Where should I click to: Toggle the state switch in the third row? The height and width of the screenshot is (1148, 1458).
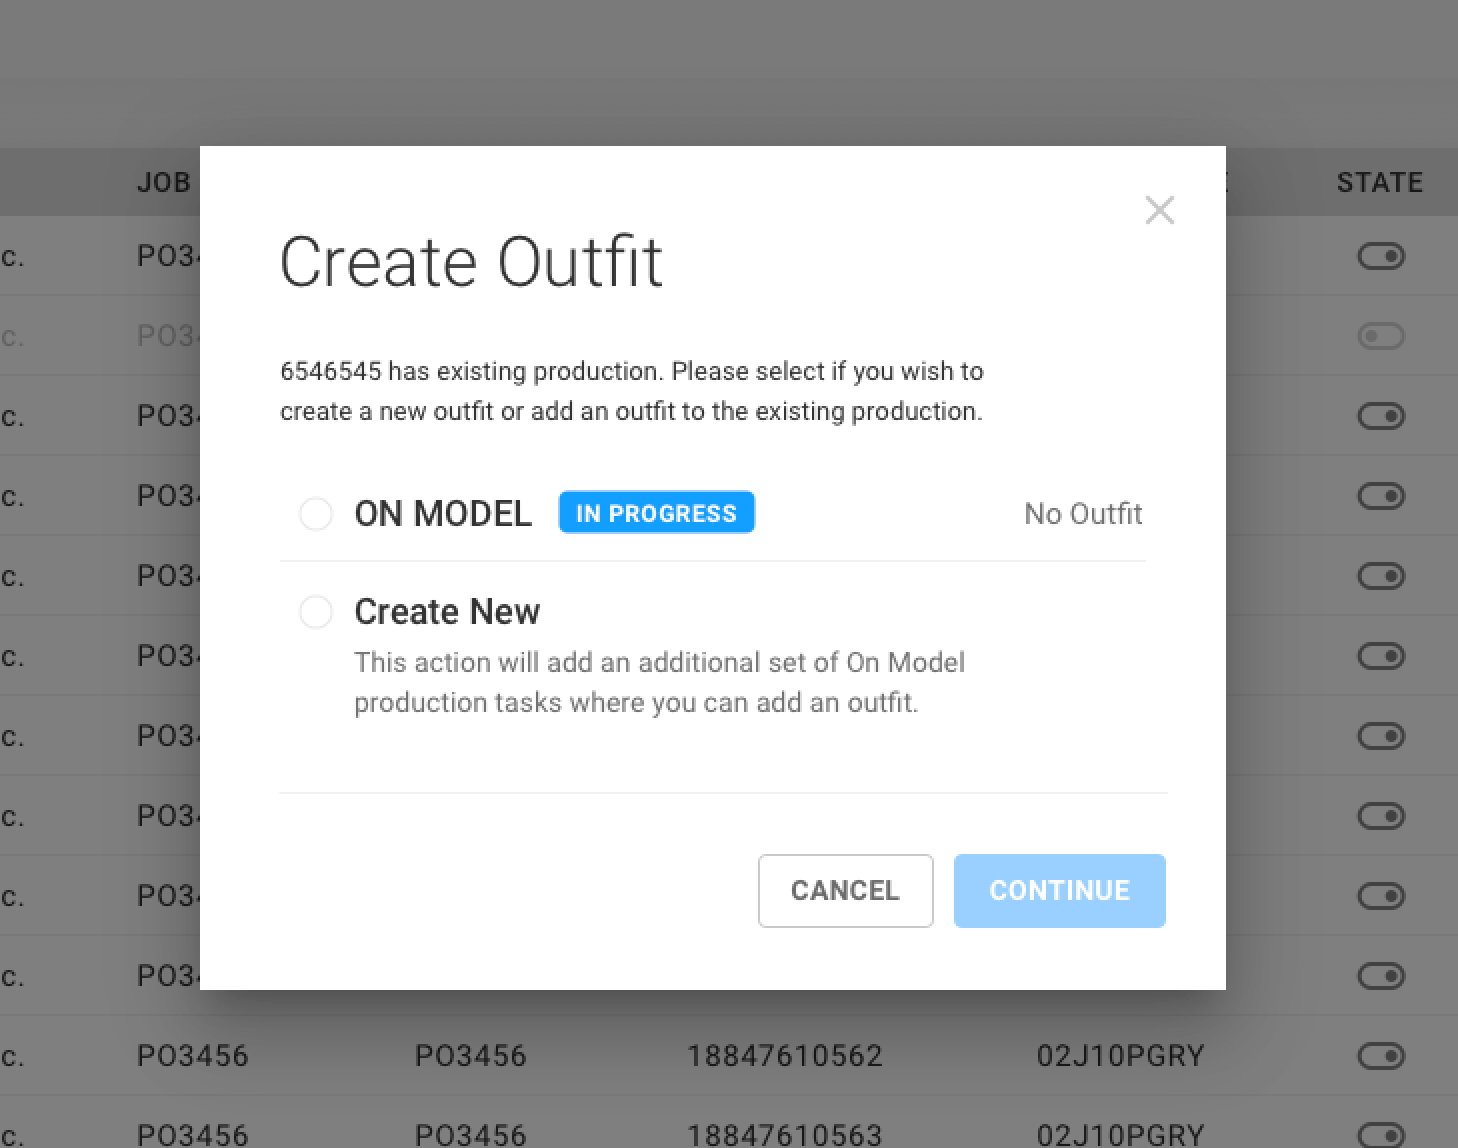tap(1381, 417)
